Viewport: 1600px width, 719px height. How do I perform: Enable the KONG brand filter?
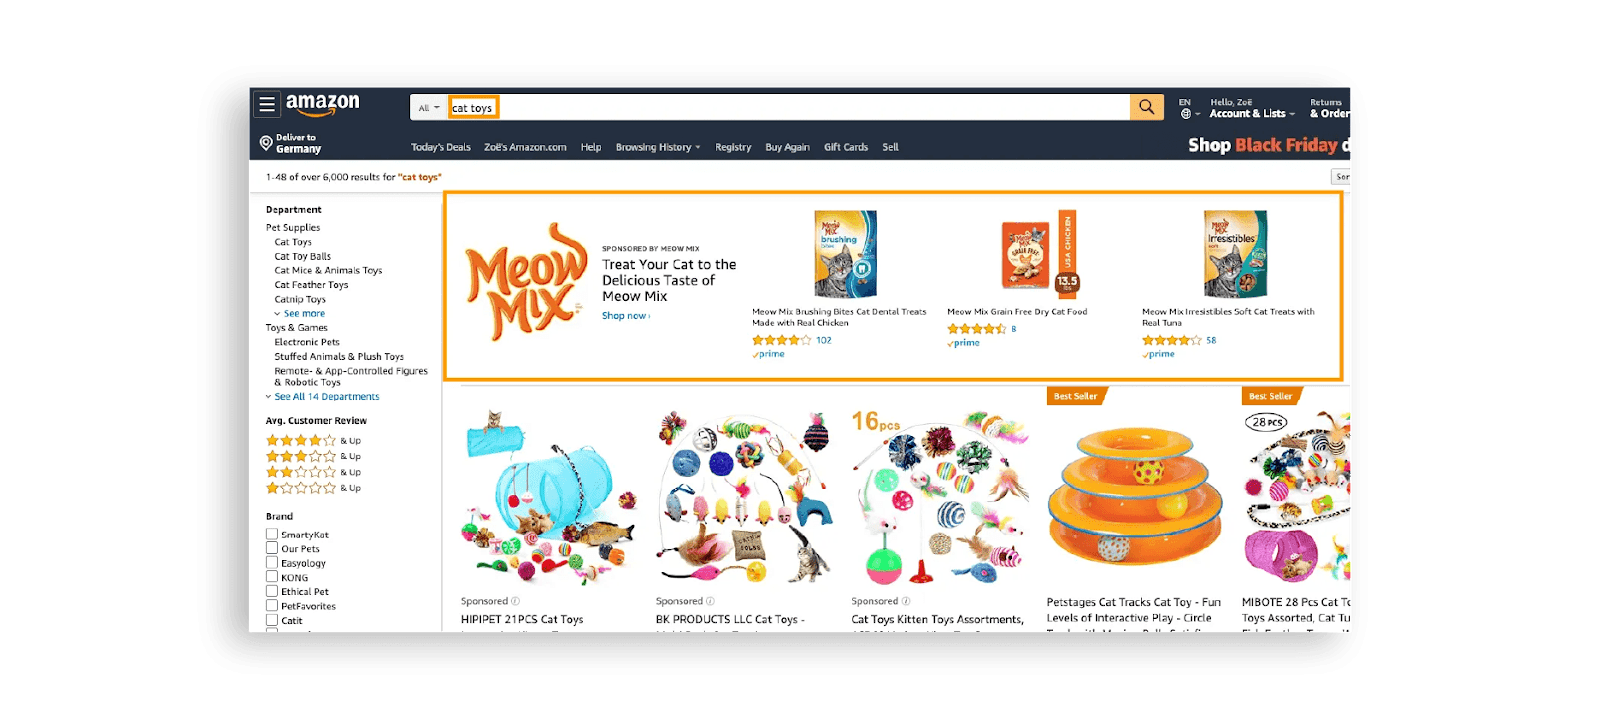tap(272, 577)
